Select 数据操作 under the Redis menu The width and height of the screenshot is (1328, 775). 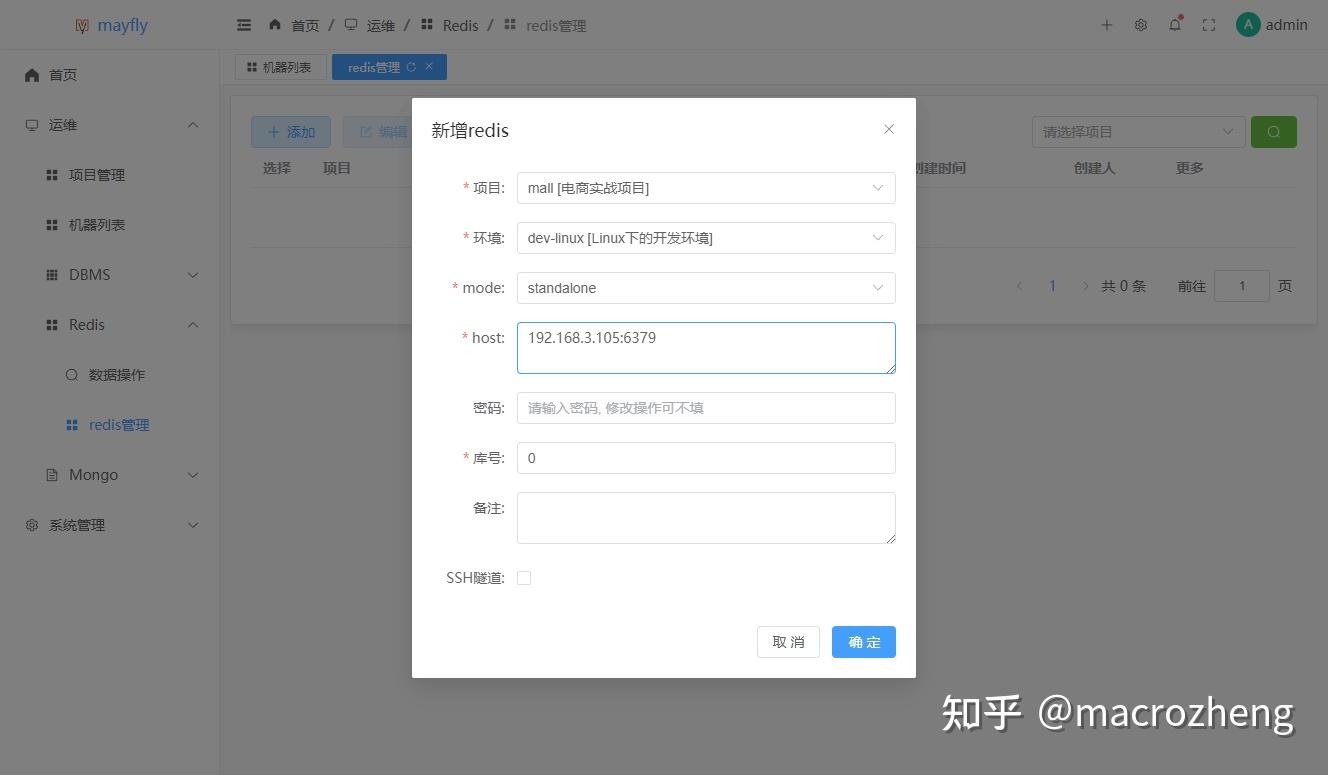coord(119,374)
